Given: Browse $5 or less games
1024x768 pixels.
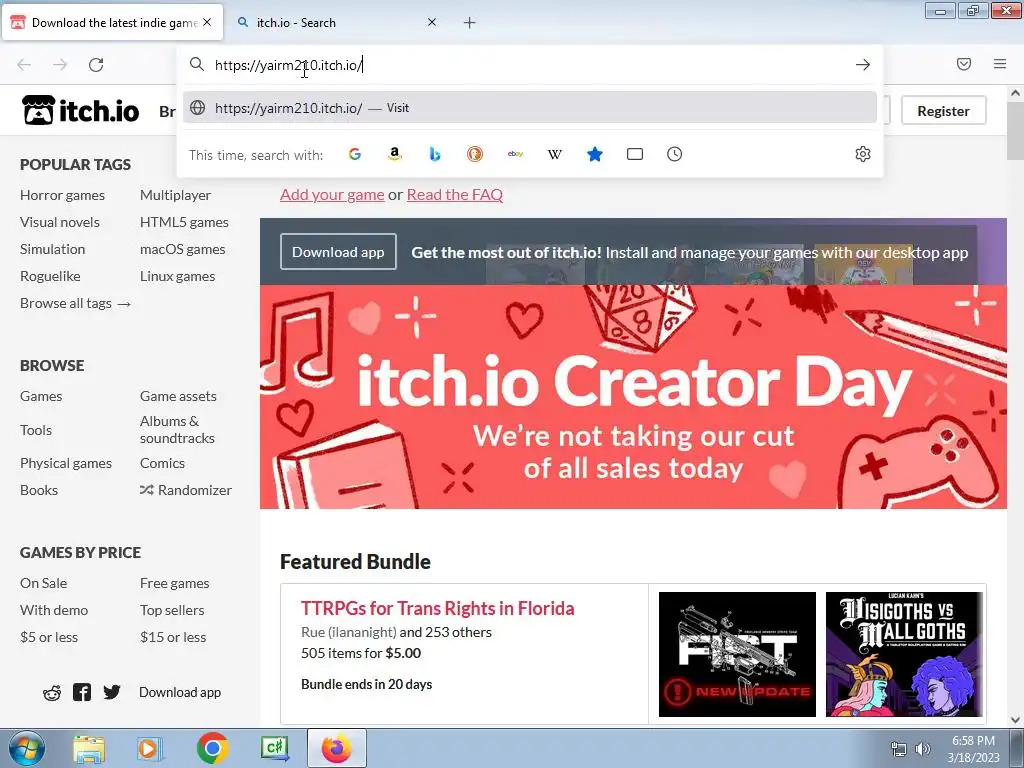Looking at the screenshot, I should 49,637.
